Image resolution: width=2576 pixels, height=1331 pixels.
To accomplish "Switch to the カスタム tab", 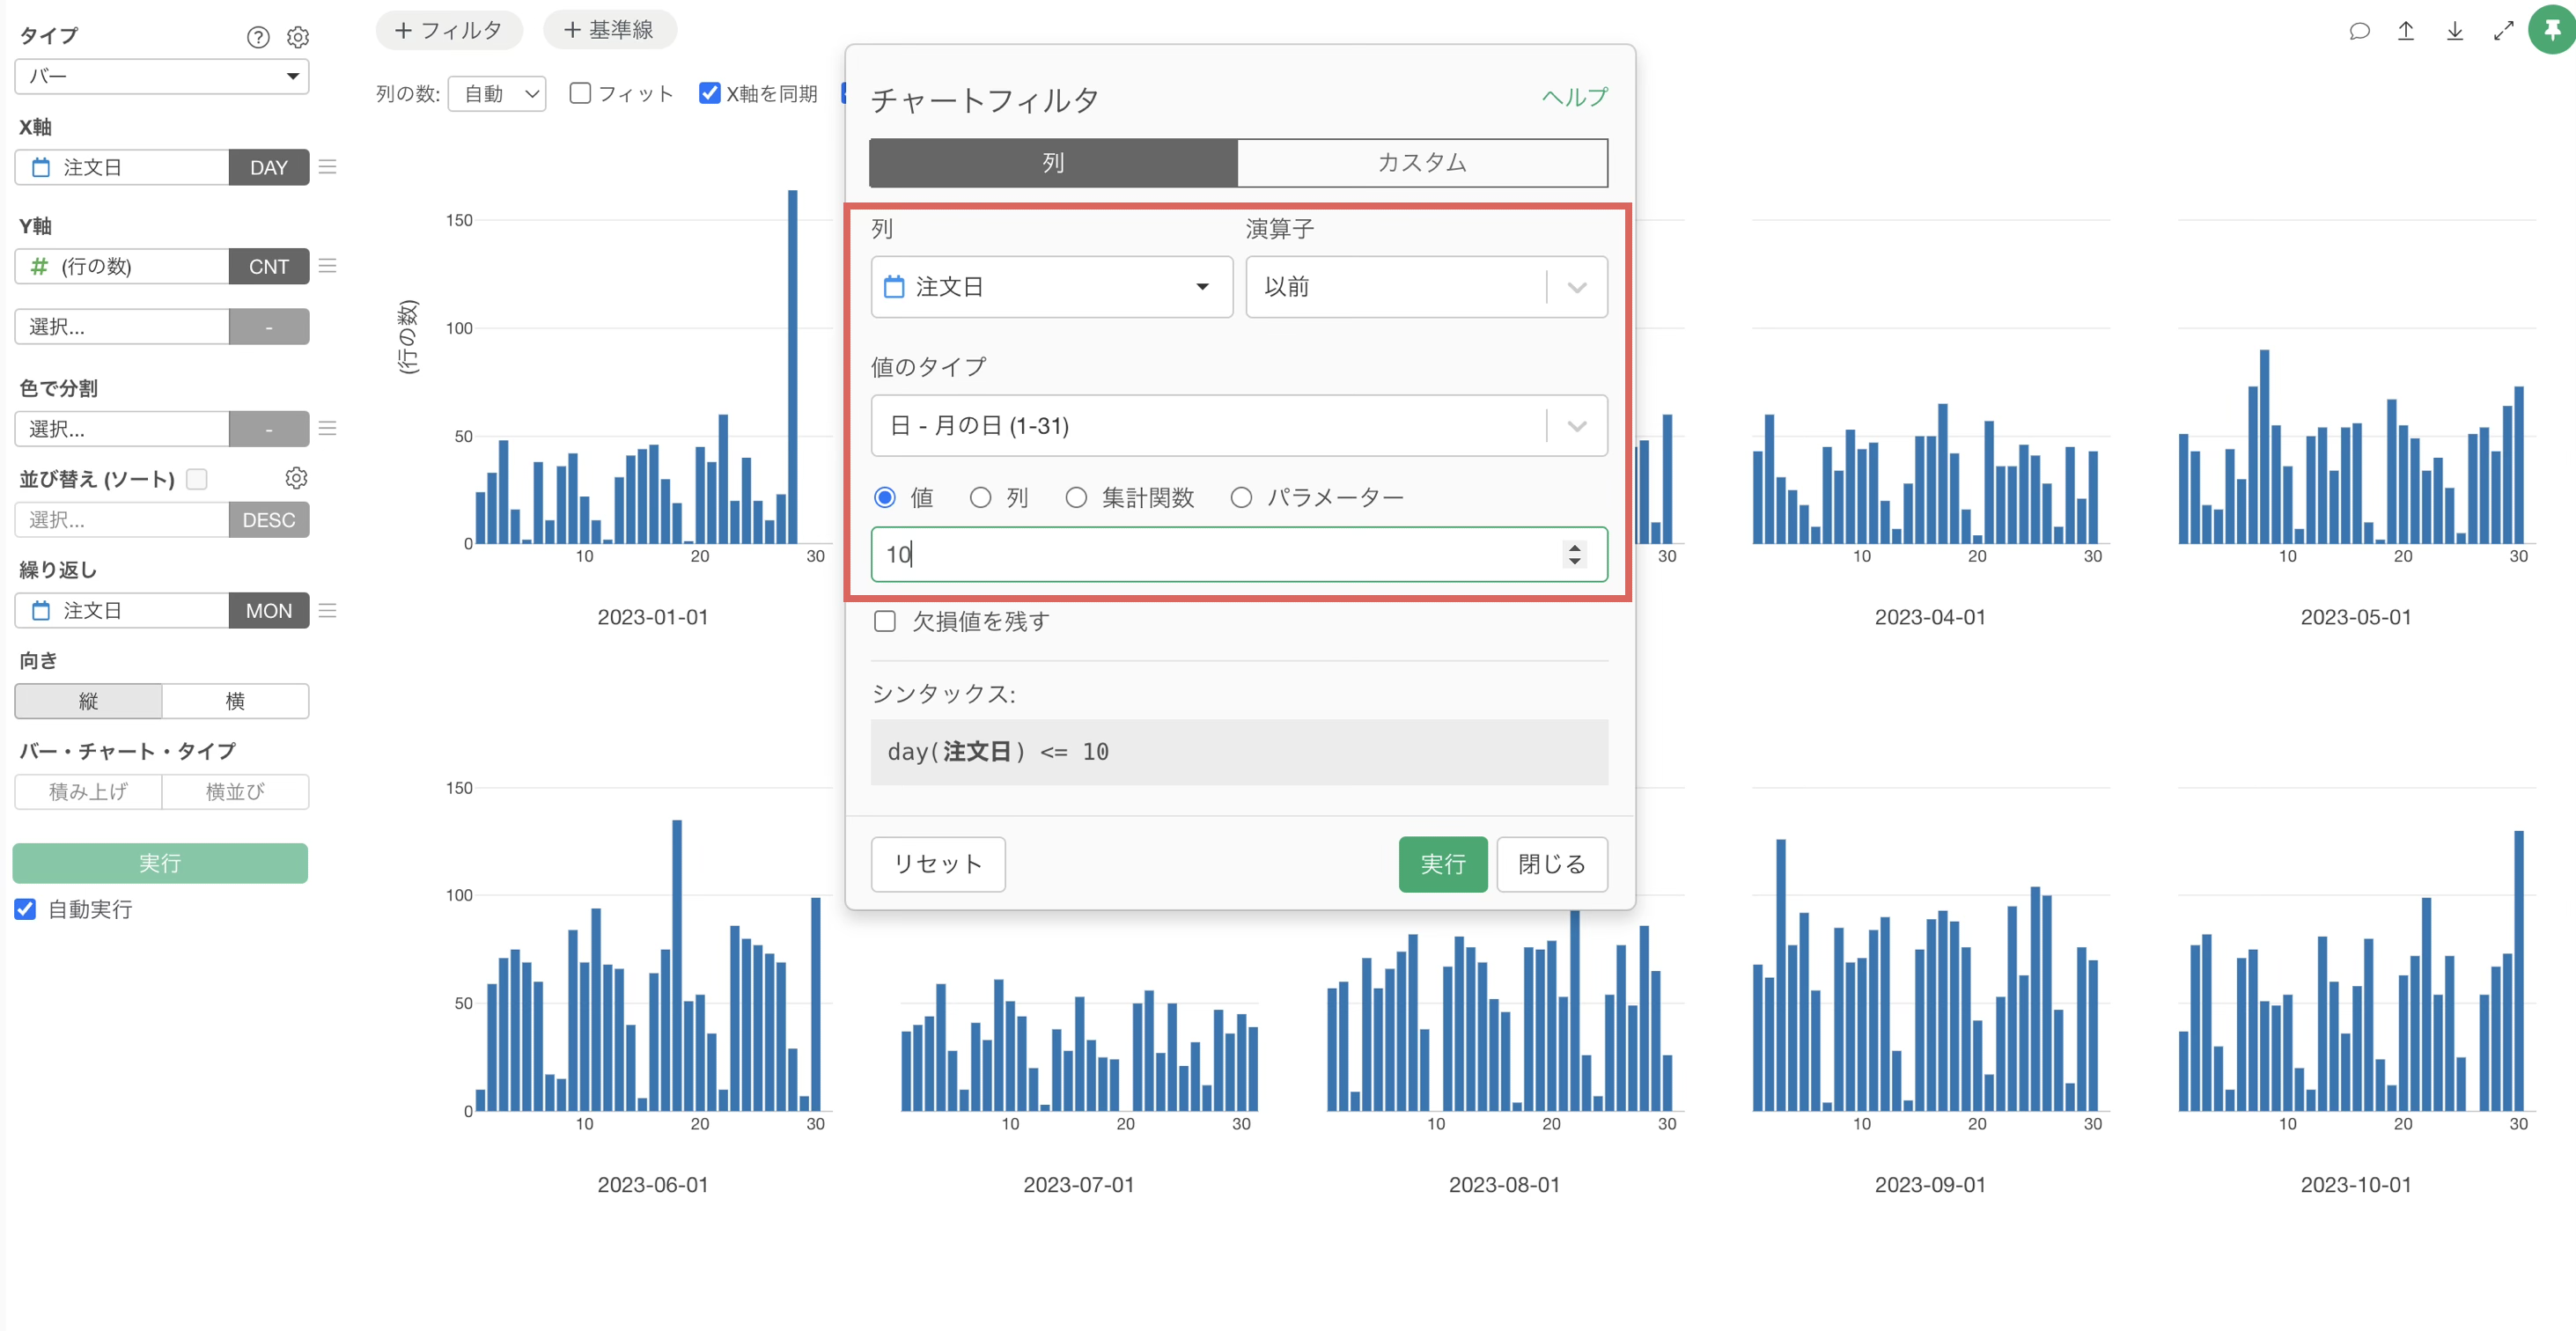I will [x=1421, y=163].
